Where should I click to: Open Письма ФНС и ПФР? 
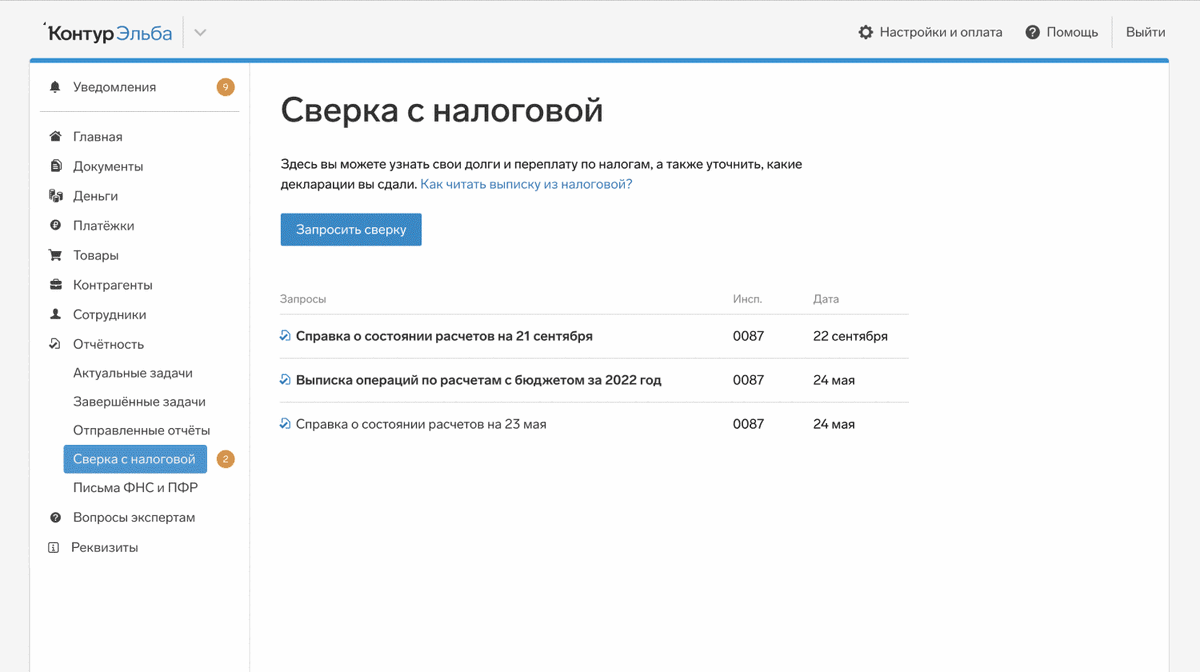(x=135, y=488)
